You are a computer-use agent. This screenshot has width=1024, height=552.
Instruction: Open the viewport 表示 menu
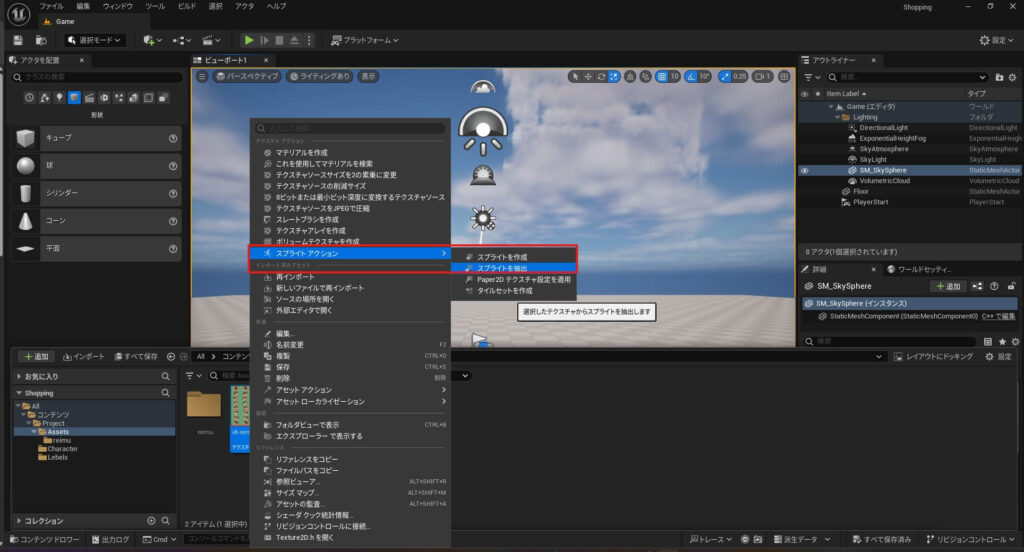[x=369, y=76]
